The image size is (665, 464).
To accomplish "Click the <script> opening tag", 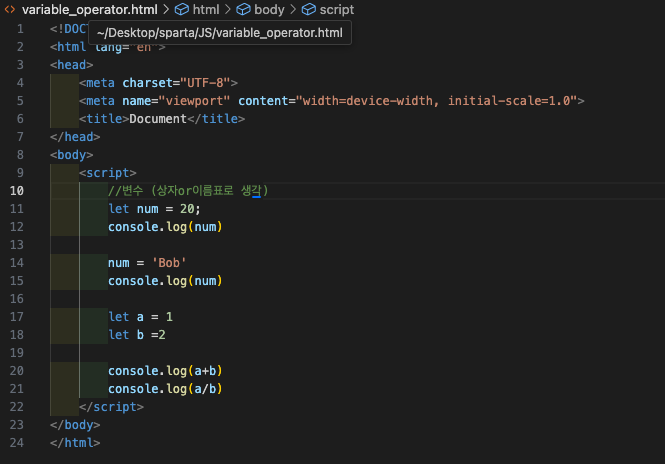I will click(108, 173).
